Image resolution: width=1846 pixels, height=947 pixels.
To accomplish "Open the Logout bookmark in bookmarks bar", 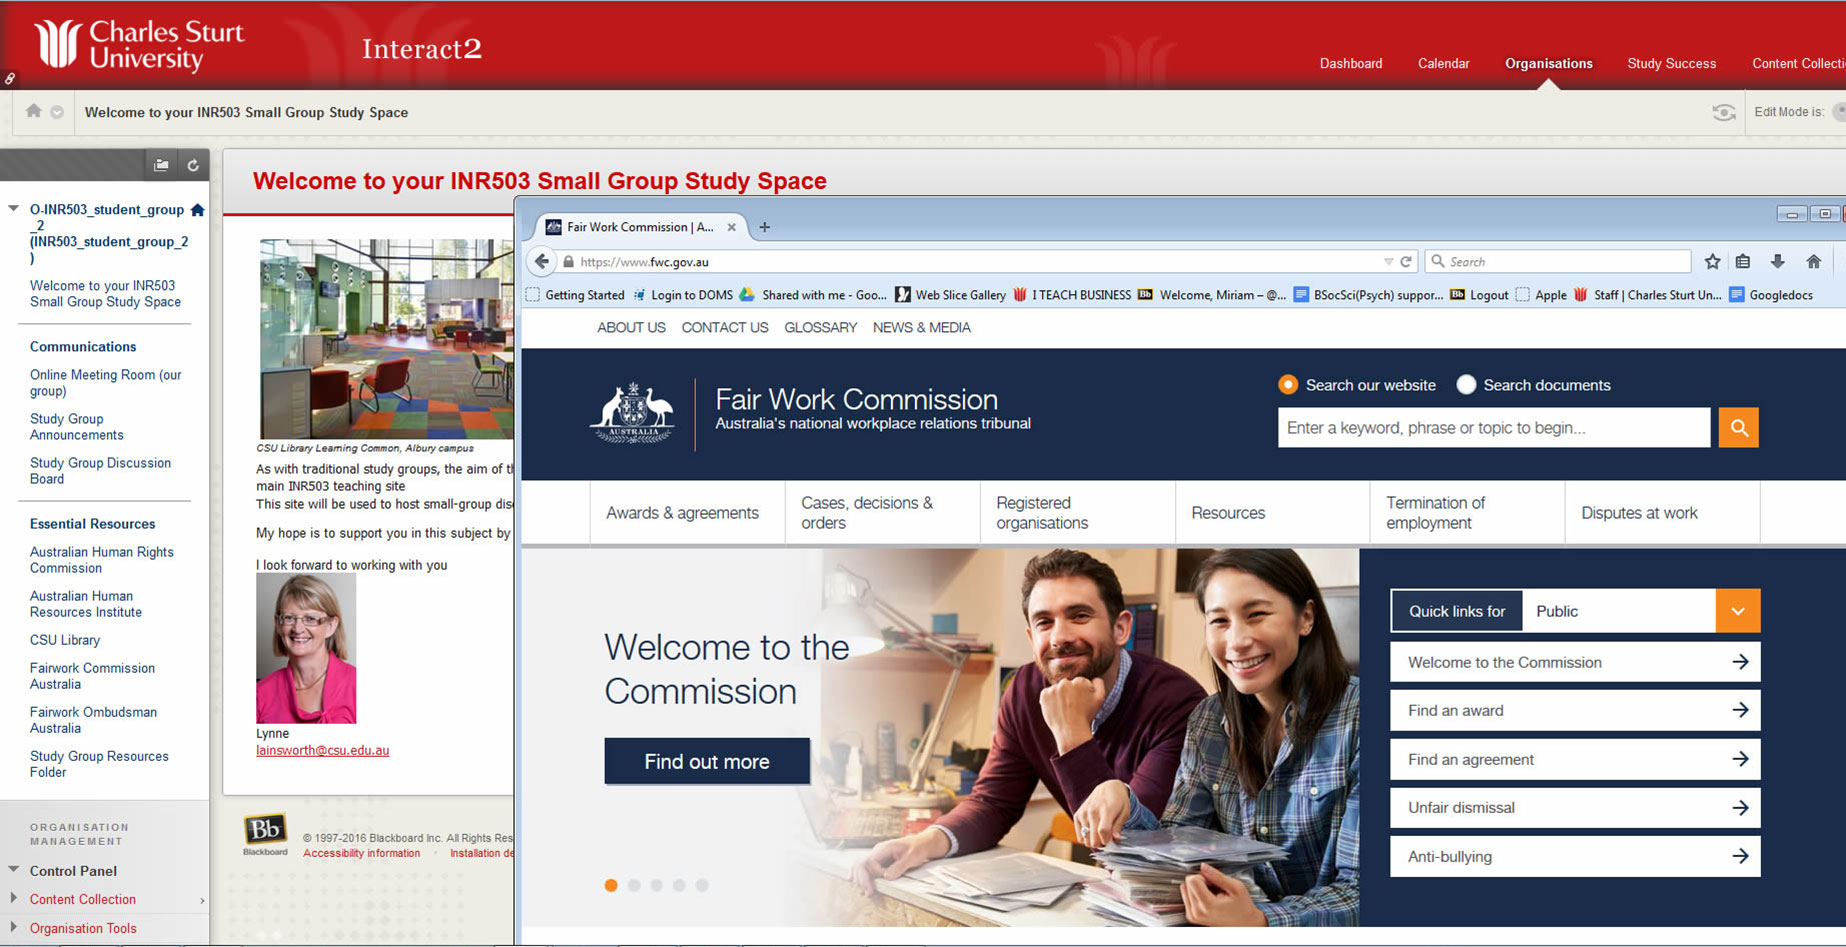I will (1479, 295).
